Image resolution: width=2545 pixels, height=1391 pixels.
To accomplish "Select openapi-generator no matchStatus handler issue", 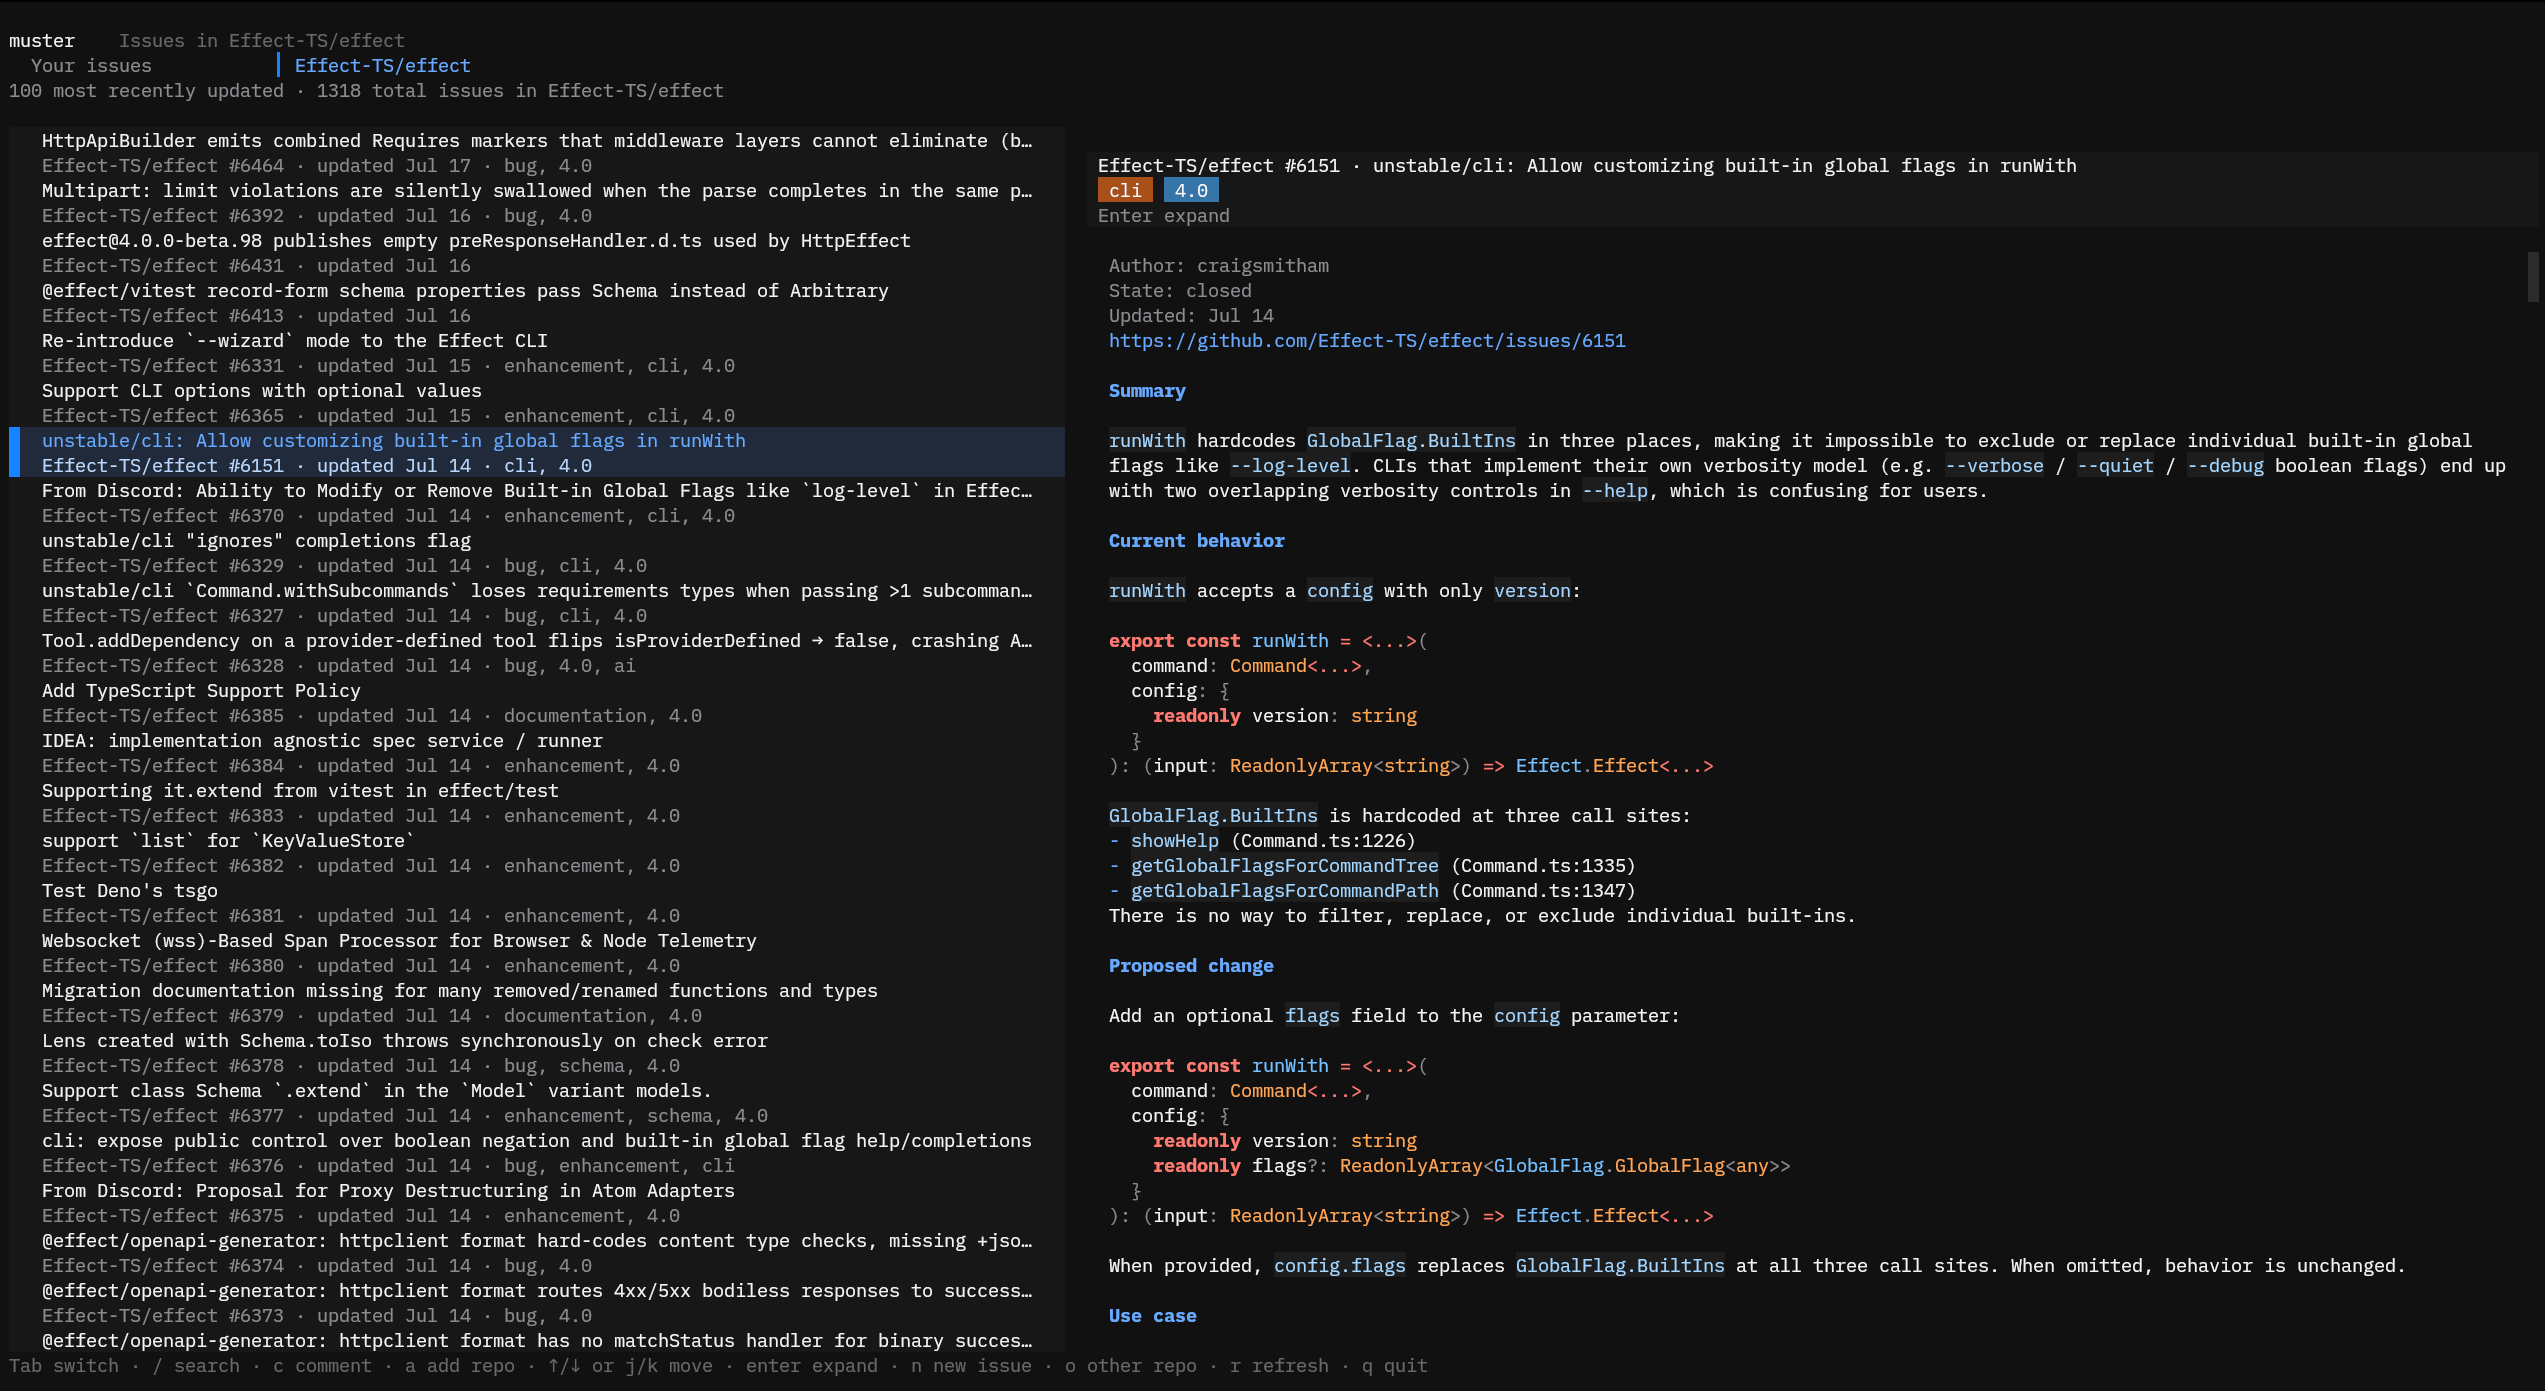I will tap(537, 1341).
